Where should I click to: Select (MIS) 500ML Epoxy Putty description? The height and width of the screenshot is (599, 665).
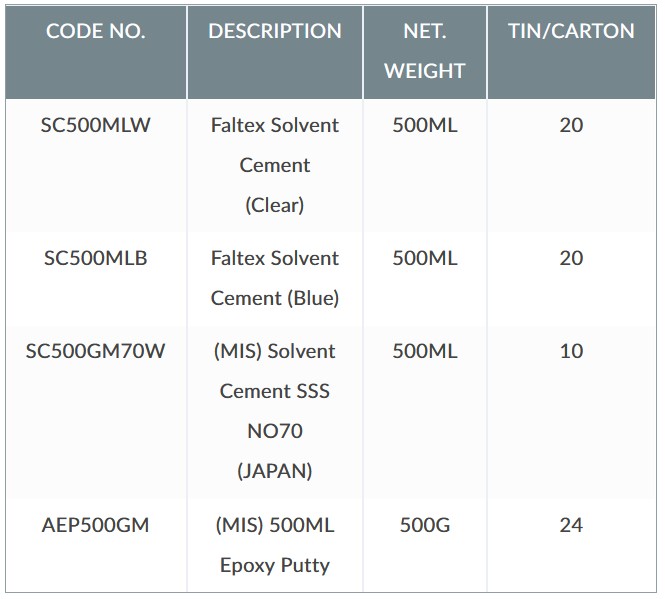(x=275, y=545)
